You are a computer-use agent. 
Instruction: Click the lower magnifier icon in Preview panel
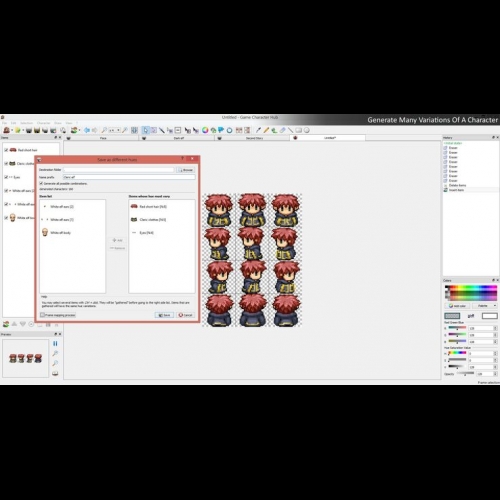(55, 363)
